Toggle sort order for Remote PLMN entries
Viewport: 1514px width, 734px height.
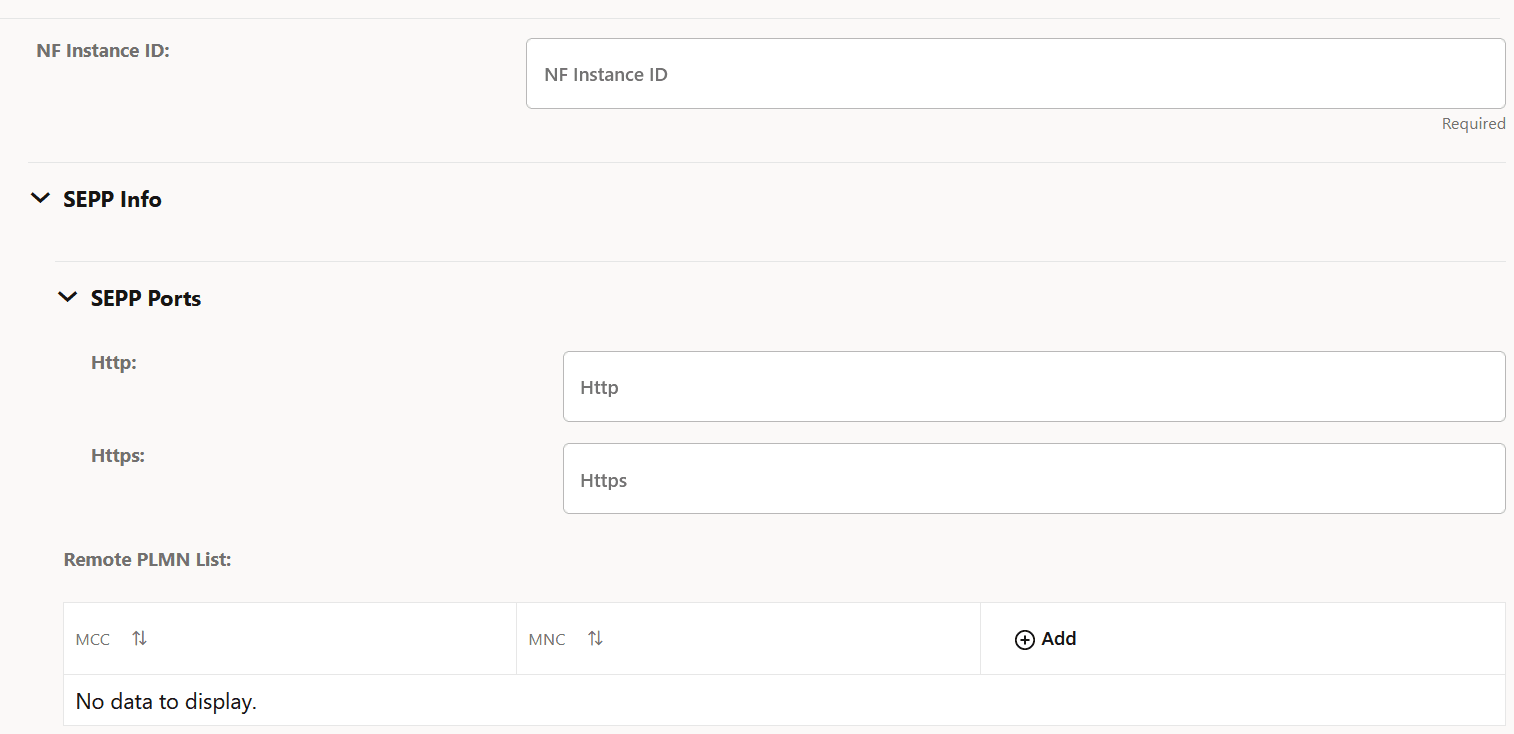[138, 637]
